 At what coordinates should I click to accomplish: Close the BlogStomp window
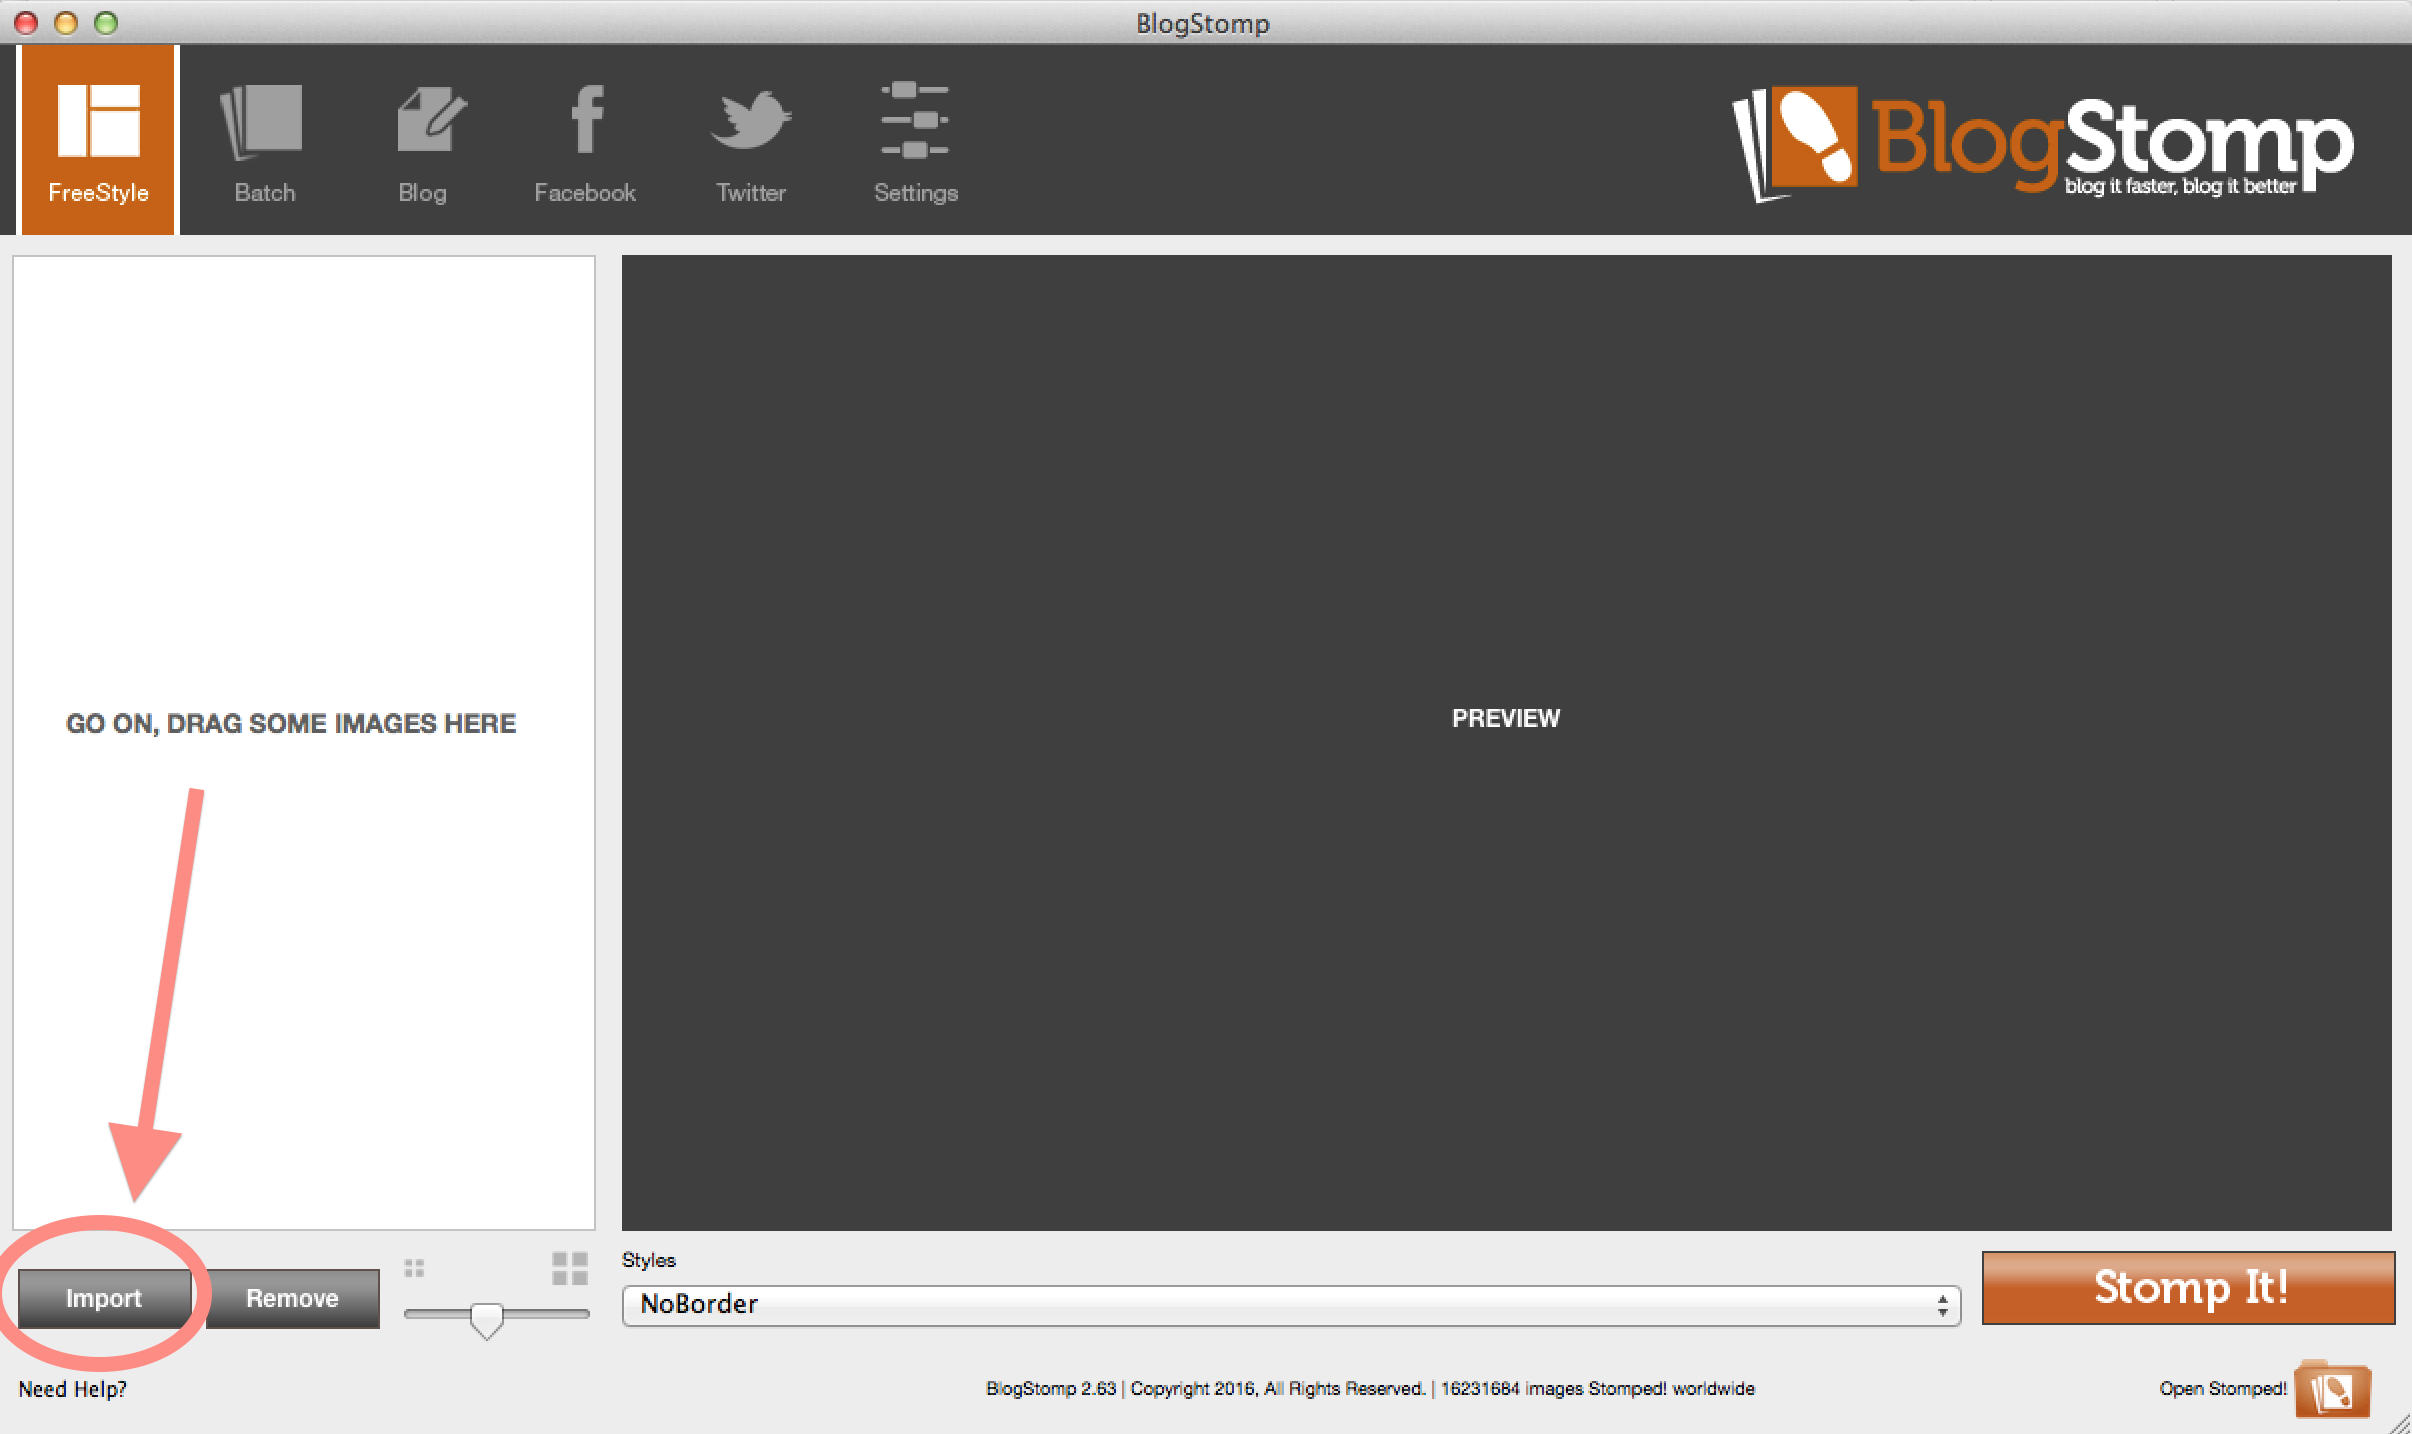pos(27,22)
